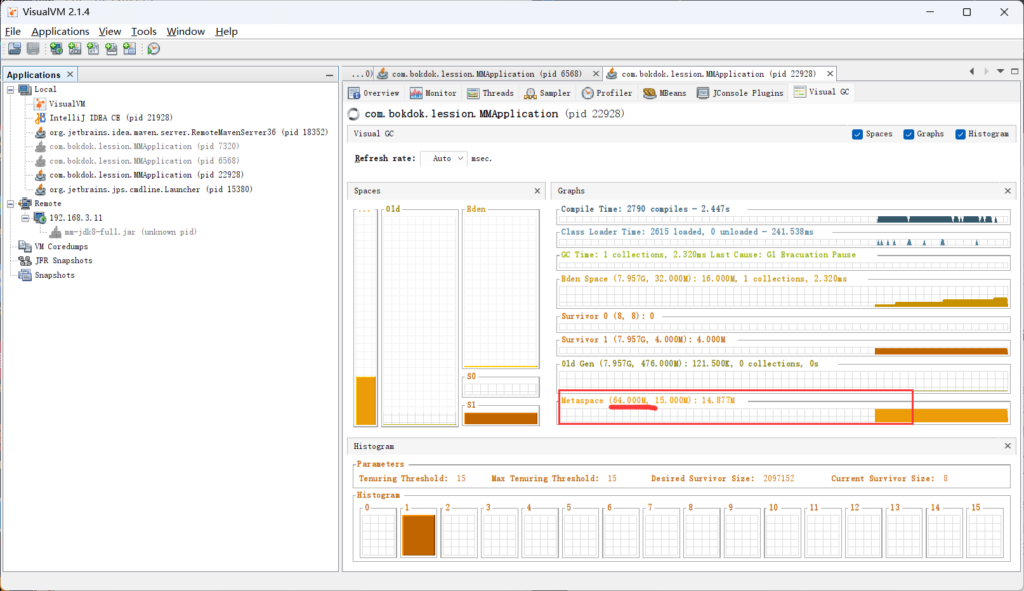Switch to the Threads tab
The height and width of the screenshot is (591, 1024).
pos(490,93)
